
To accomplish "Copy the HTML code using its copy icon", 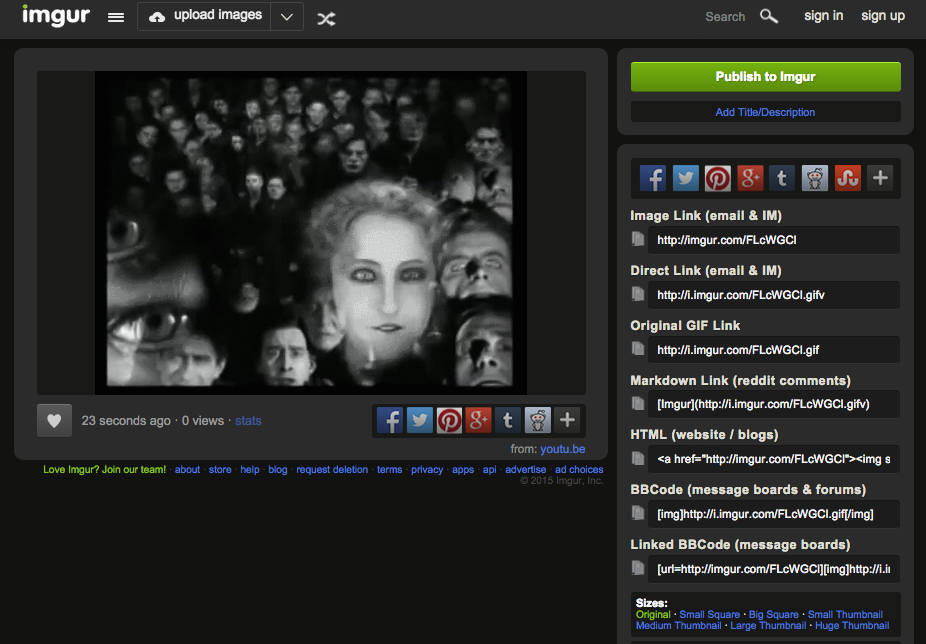I will coord(638,458).
